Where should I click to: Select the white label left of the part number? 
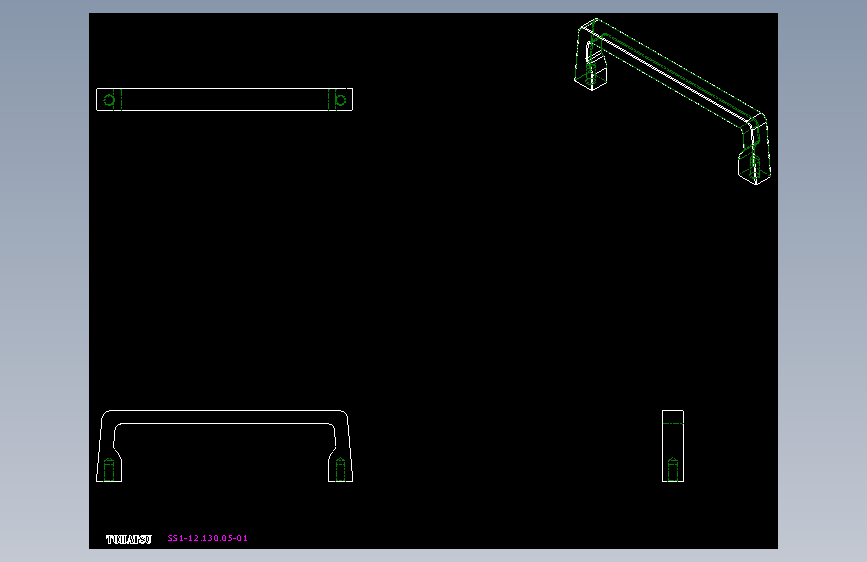click(x=129, y=539)
